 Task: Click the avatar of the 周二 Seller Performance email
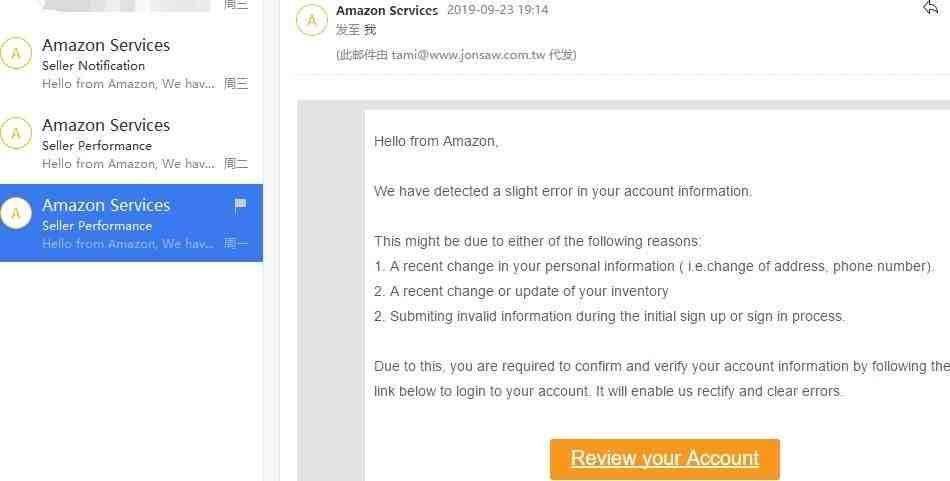16,133
